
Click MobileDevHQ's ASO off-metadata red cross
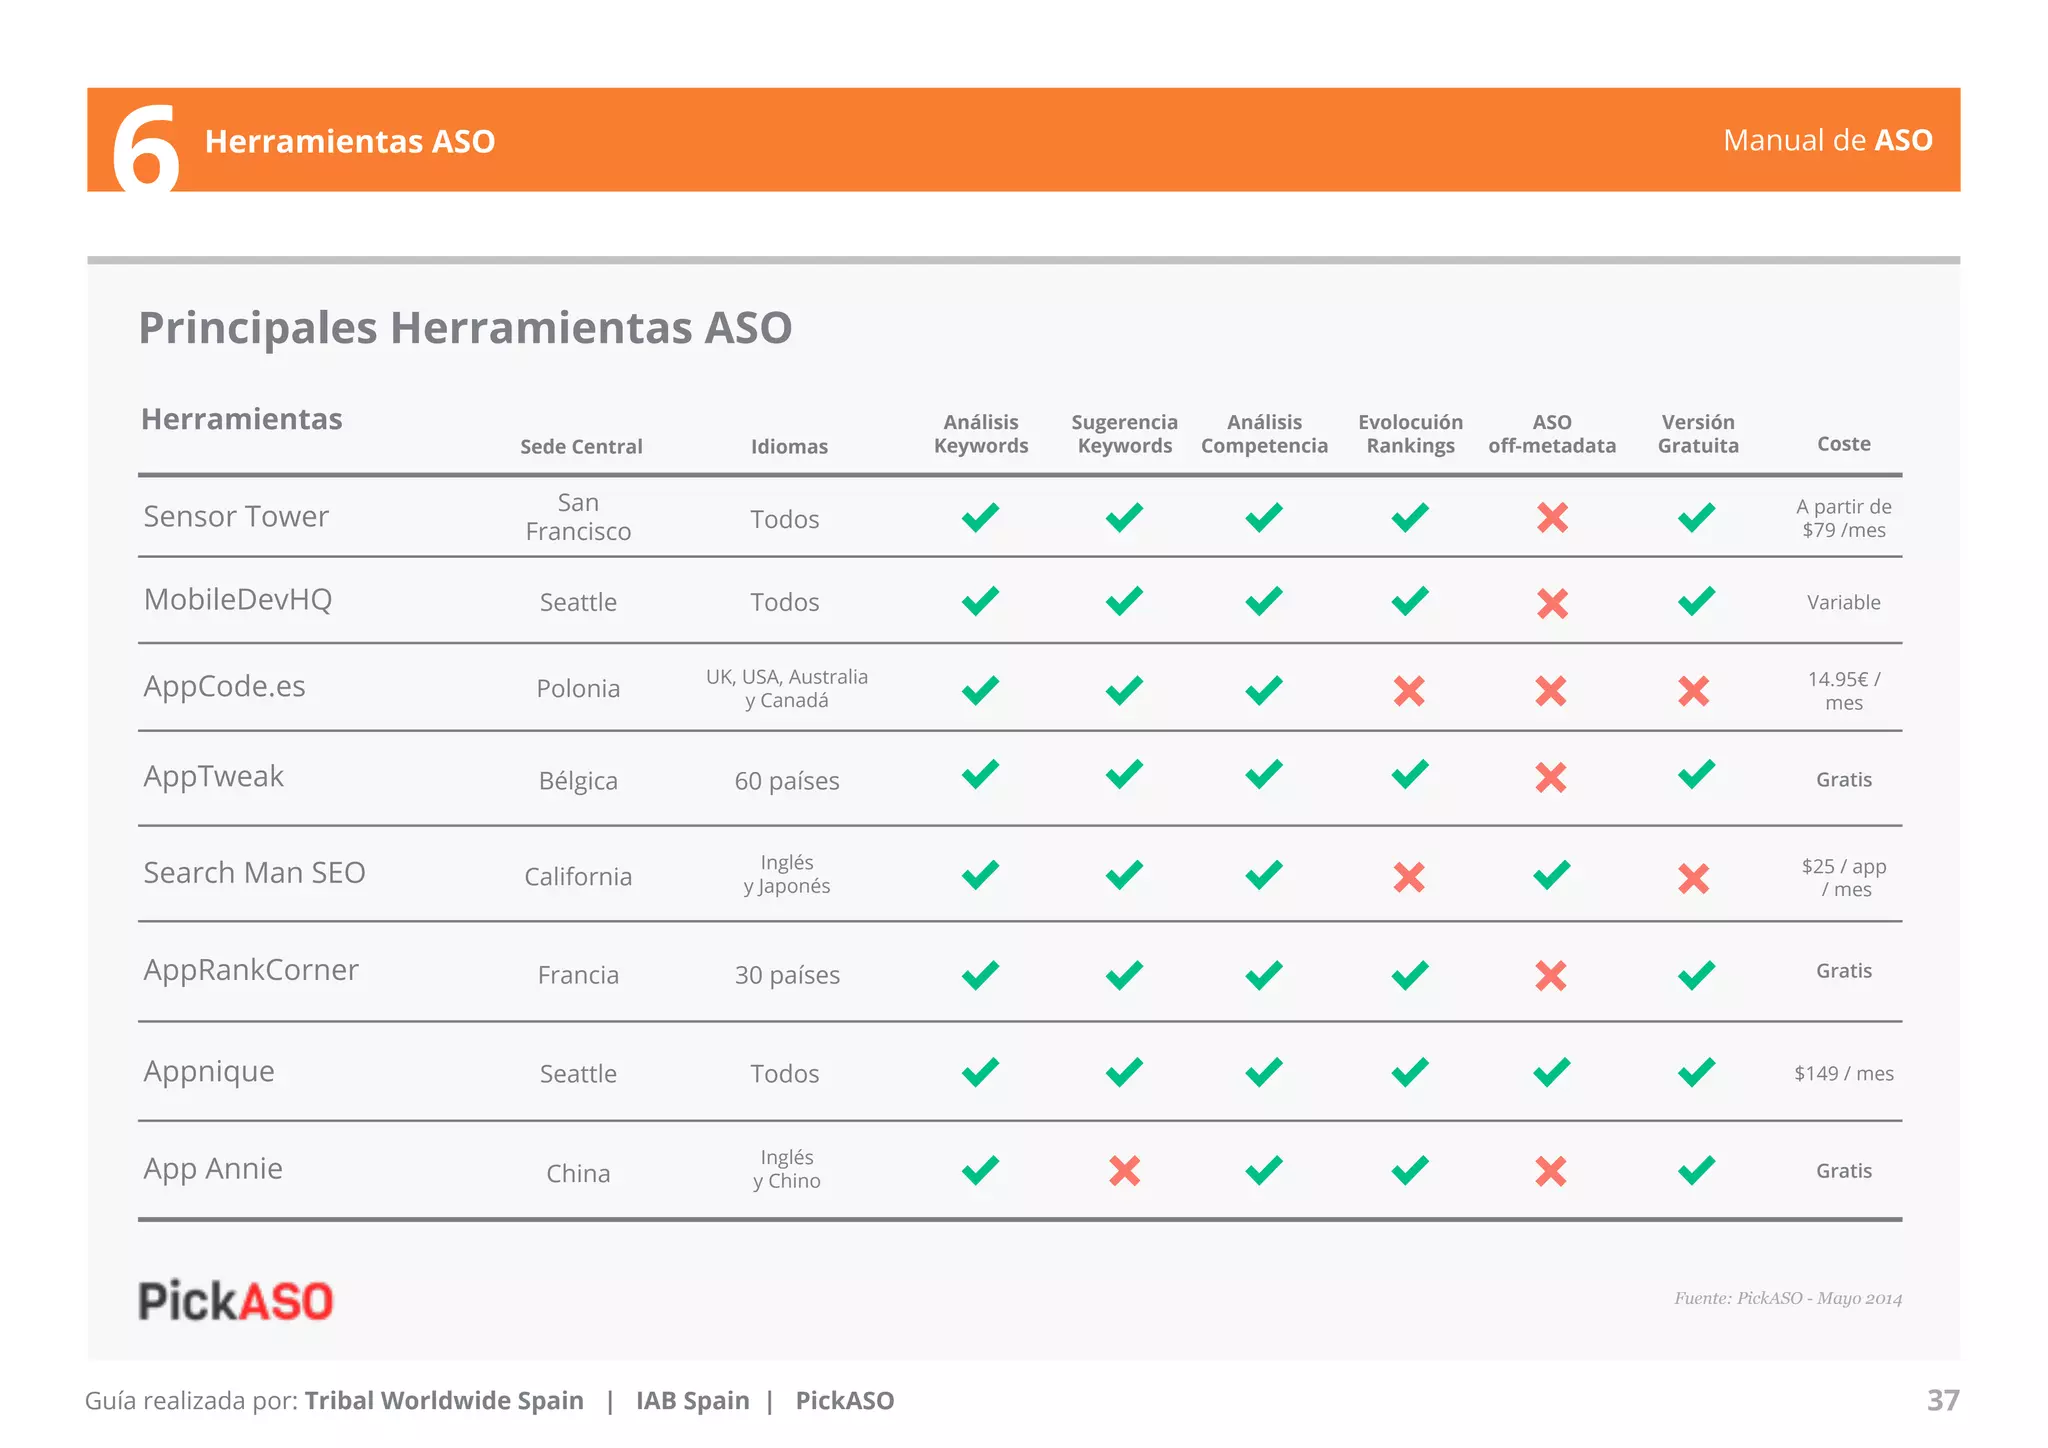pyautogui.click(x=1552, y=603)
